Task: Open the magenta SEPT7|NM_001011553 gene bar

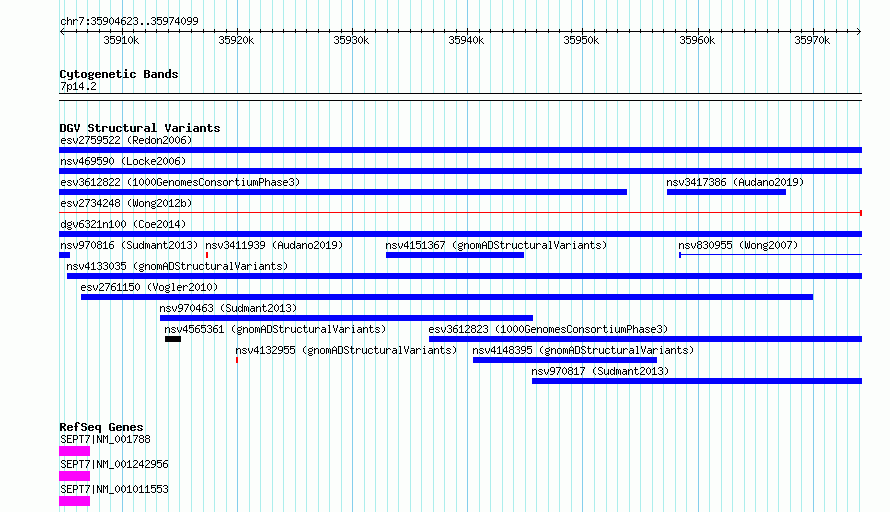Action: [x=74, y=501]
